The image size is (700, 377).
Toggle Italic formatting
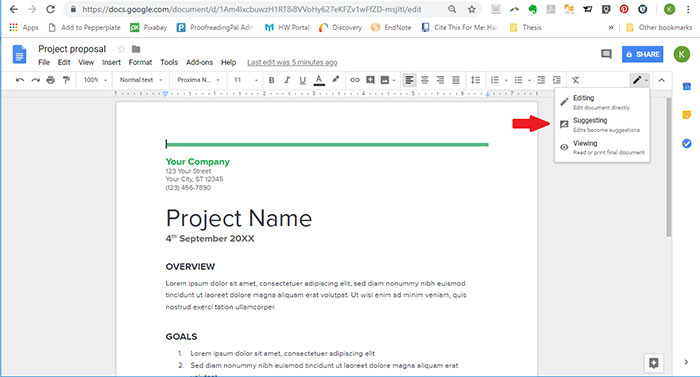[287, 80]
